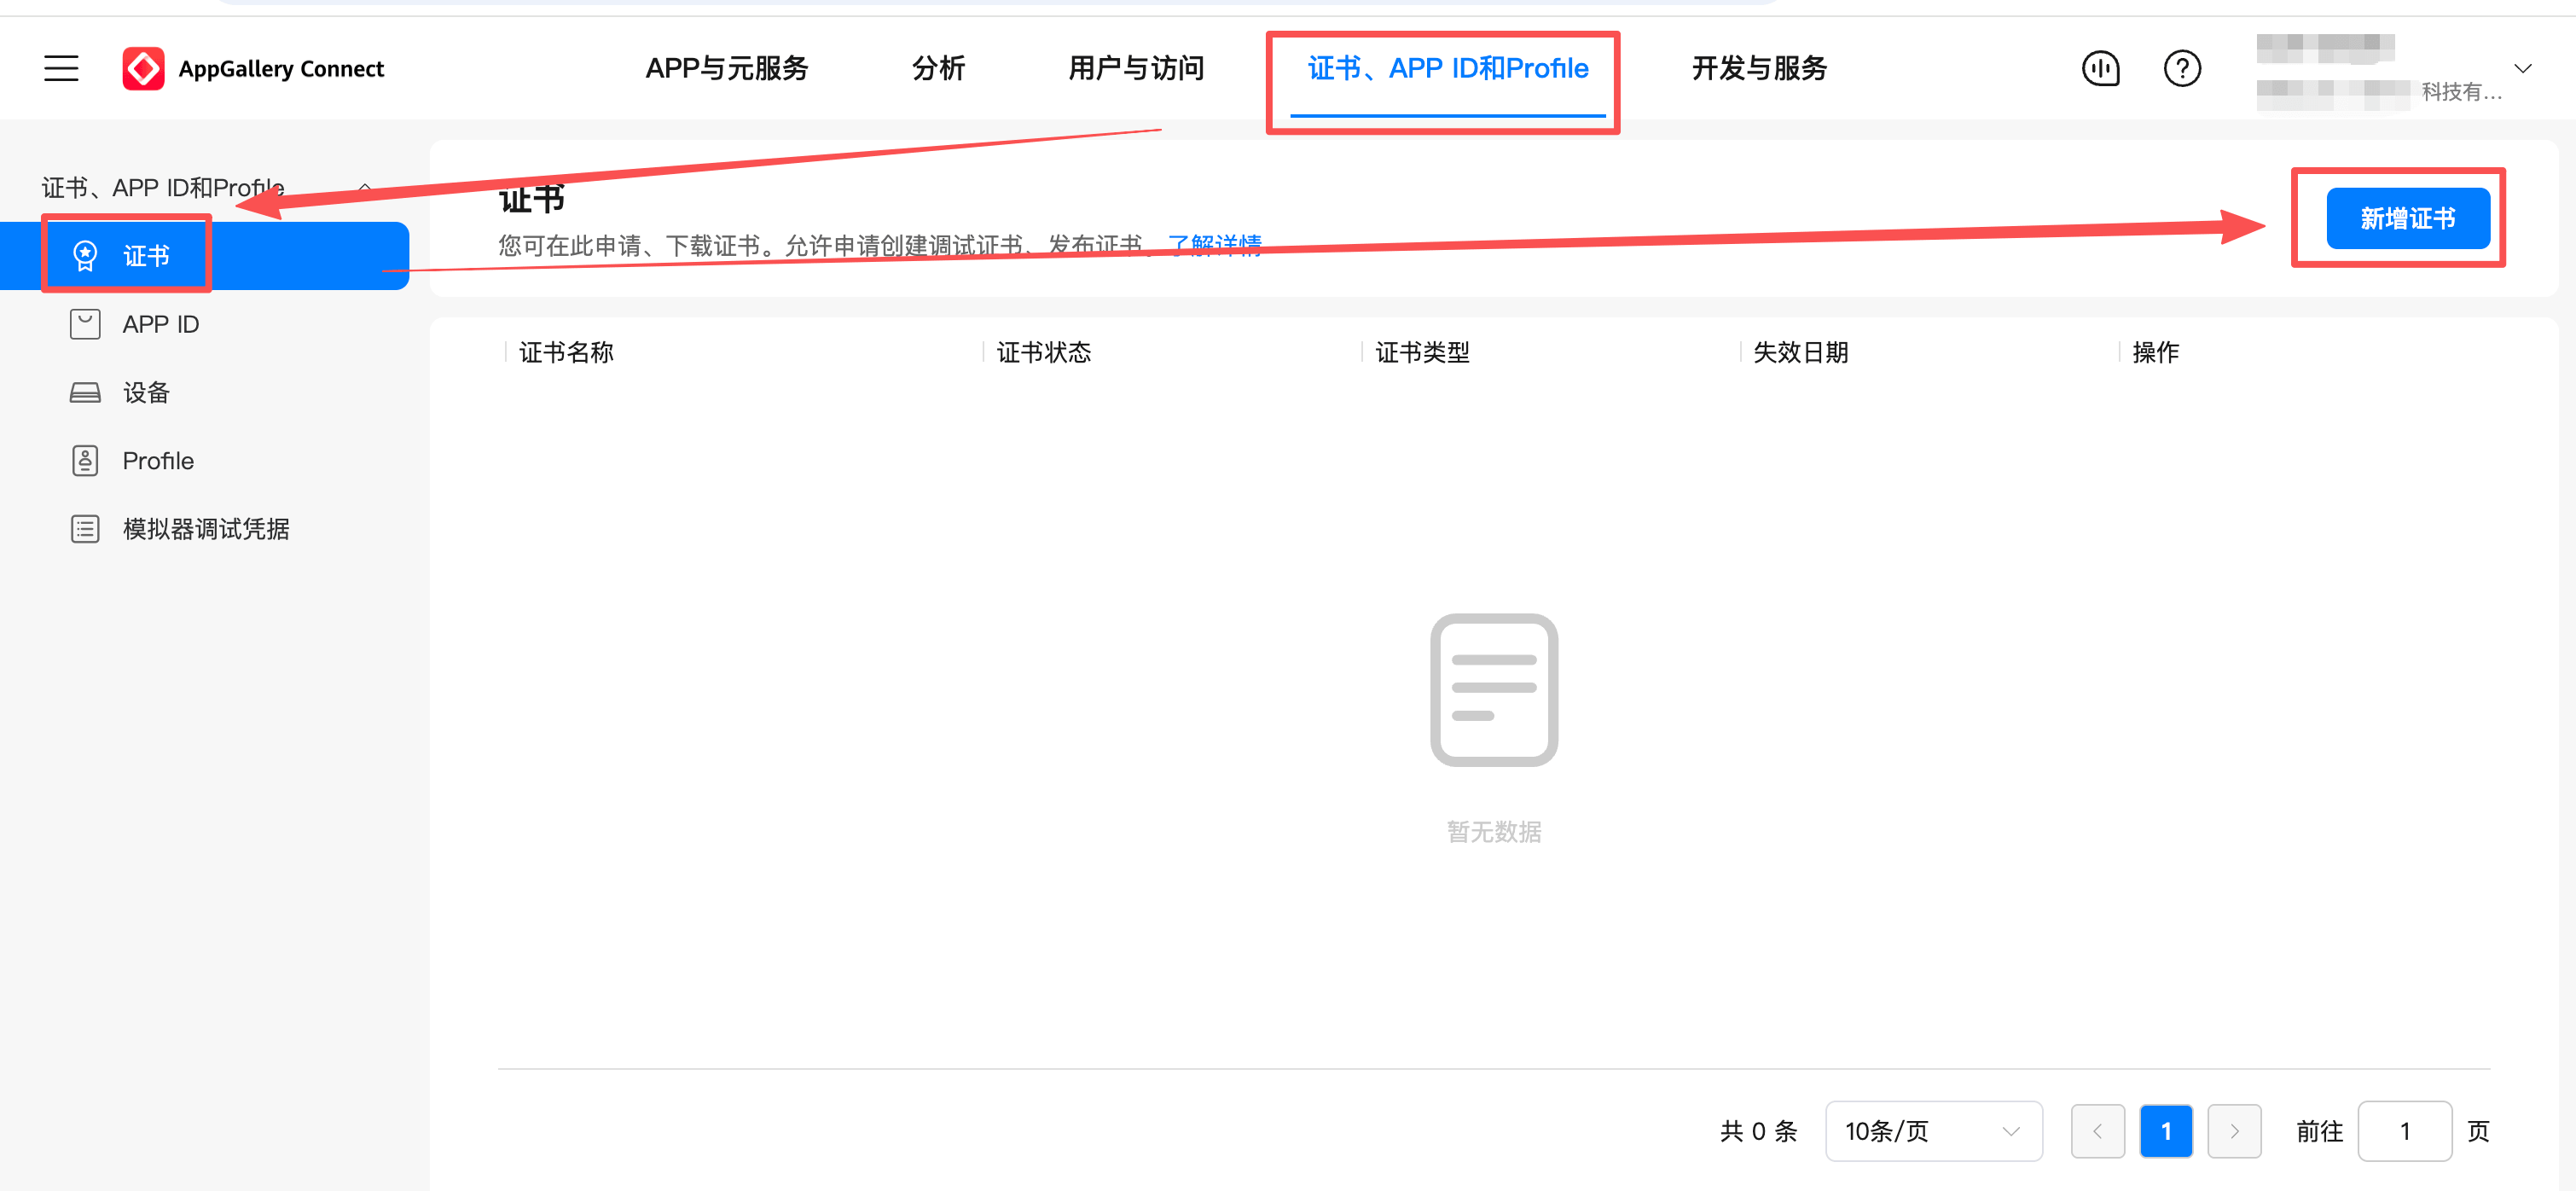The image size is (2576, 1191).
Task: Select Profile in sidebar
Action: (x=158, y=460)
